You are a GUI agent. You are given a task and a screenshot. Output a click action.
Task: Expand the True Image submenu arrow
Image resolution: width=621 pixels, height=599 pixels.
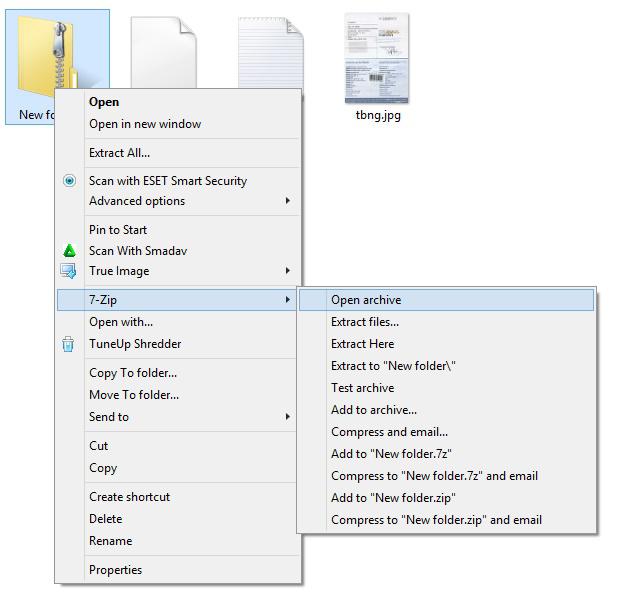point(288,271)
